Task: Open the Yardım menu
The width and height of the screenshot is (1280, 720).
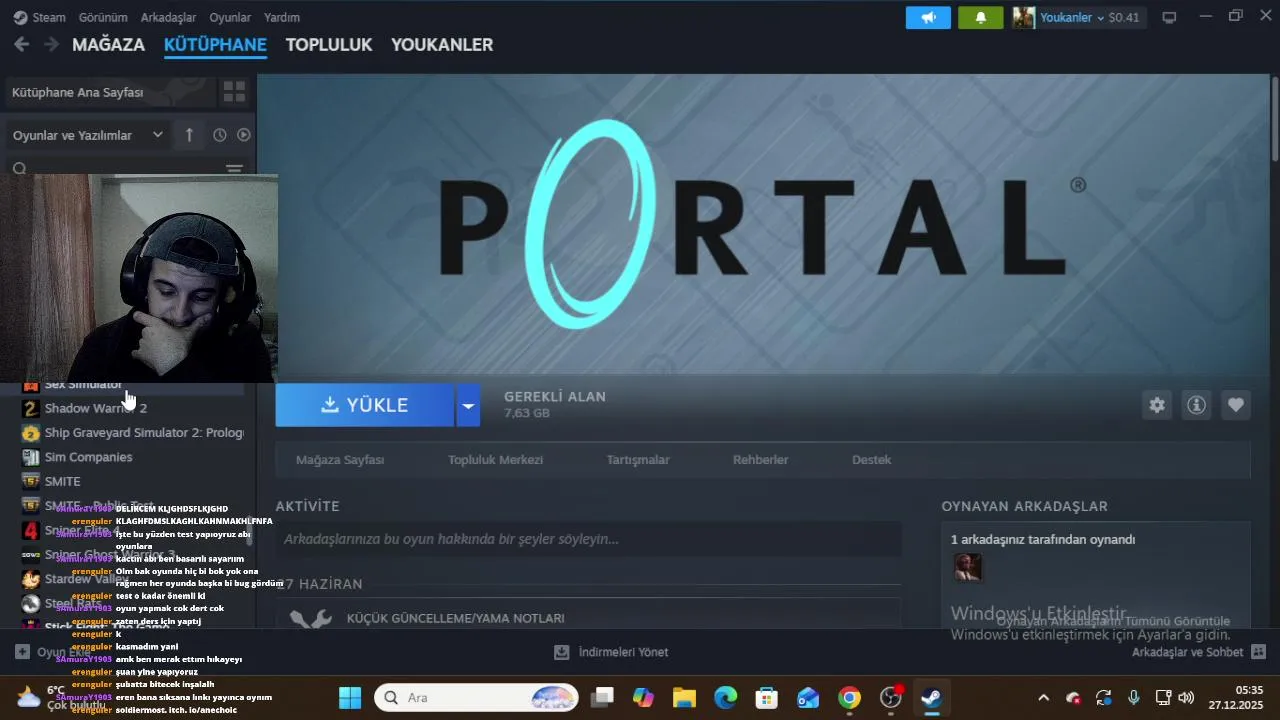Action: pyautogui.click(x=281, y=17)
